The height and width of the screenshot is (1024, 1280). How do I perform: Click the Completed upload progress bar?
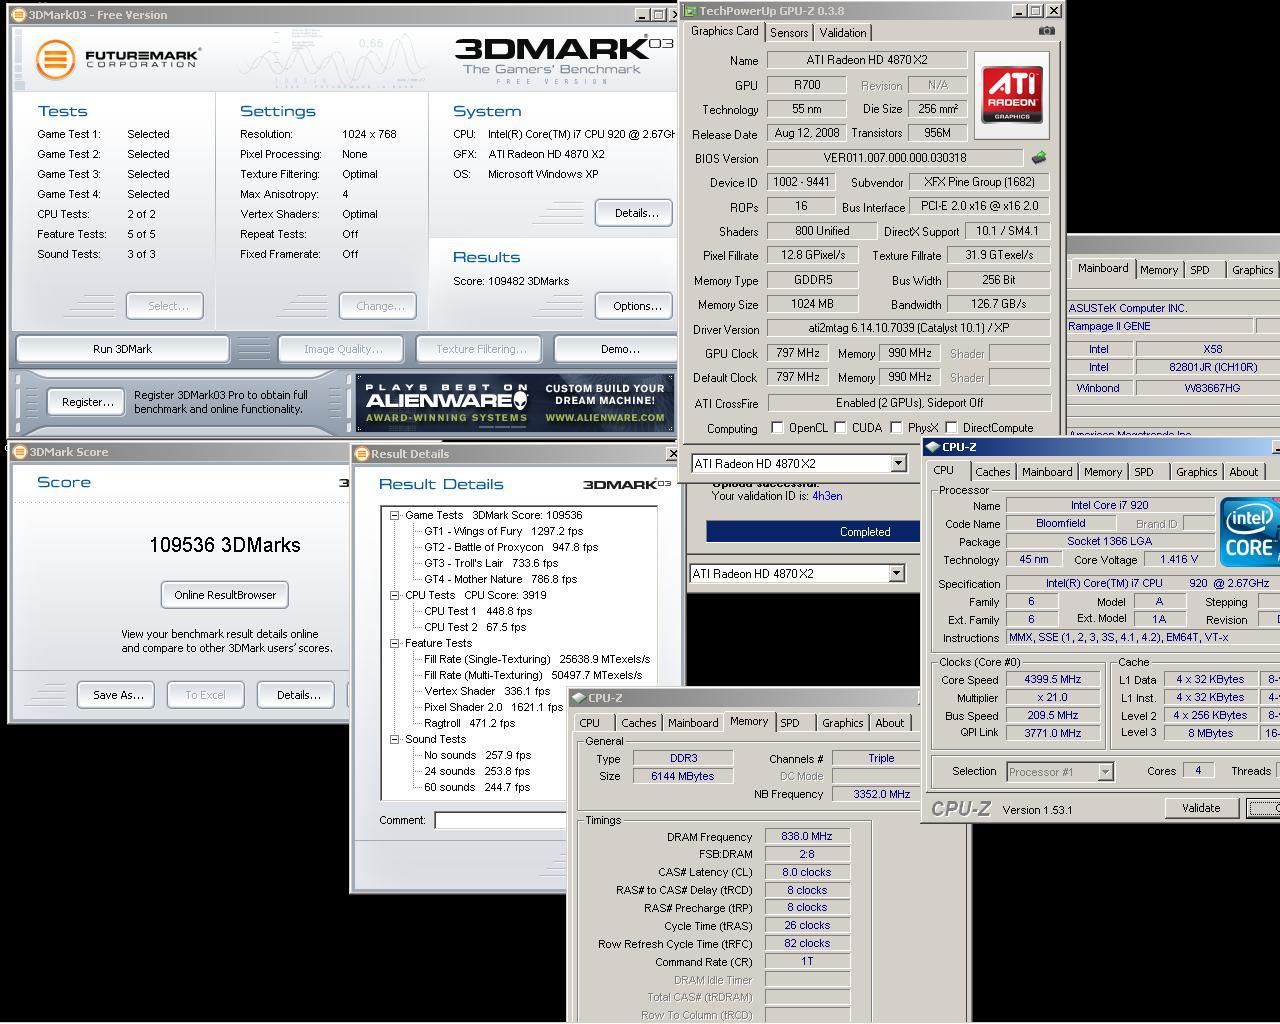(813, 532)
